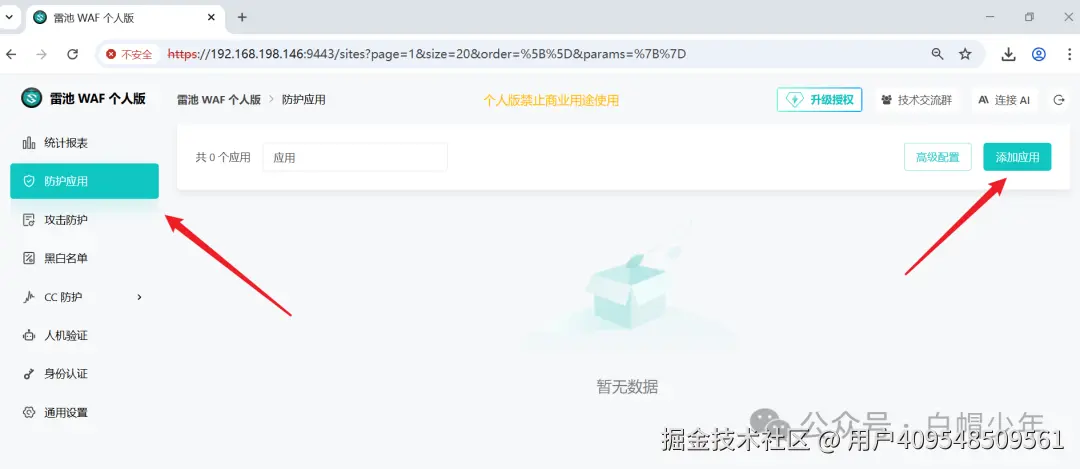The height and width of the screenshot is (469, 1080).
Task: Click the 升级授权 upgrade button
Action: pos(820,100)
